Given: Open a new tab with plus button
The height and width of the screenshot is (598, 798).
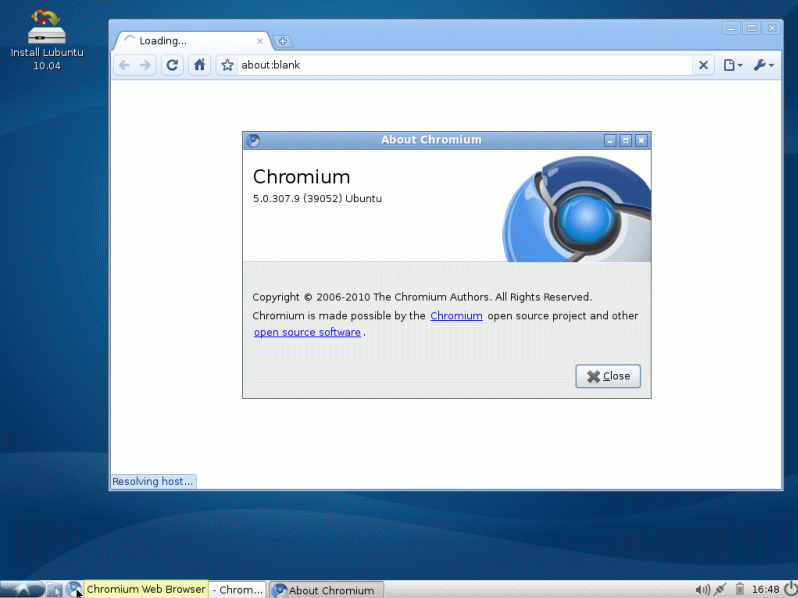Looking at the screenshot, I should pos(282,41).
